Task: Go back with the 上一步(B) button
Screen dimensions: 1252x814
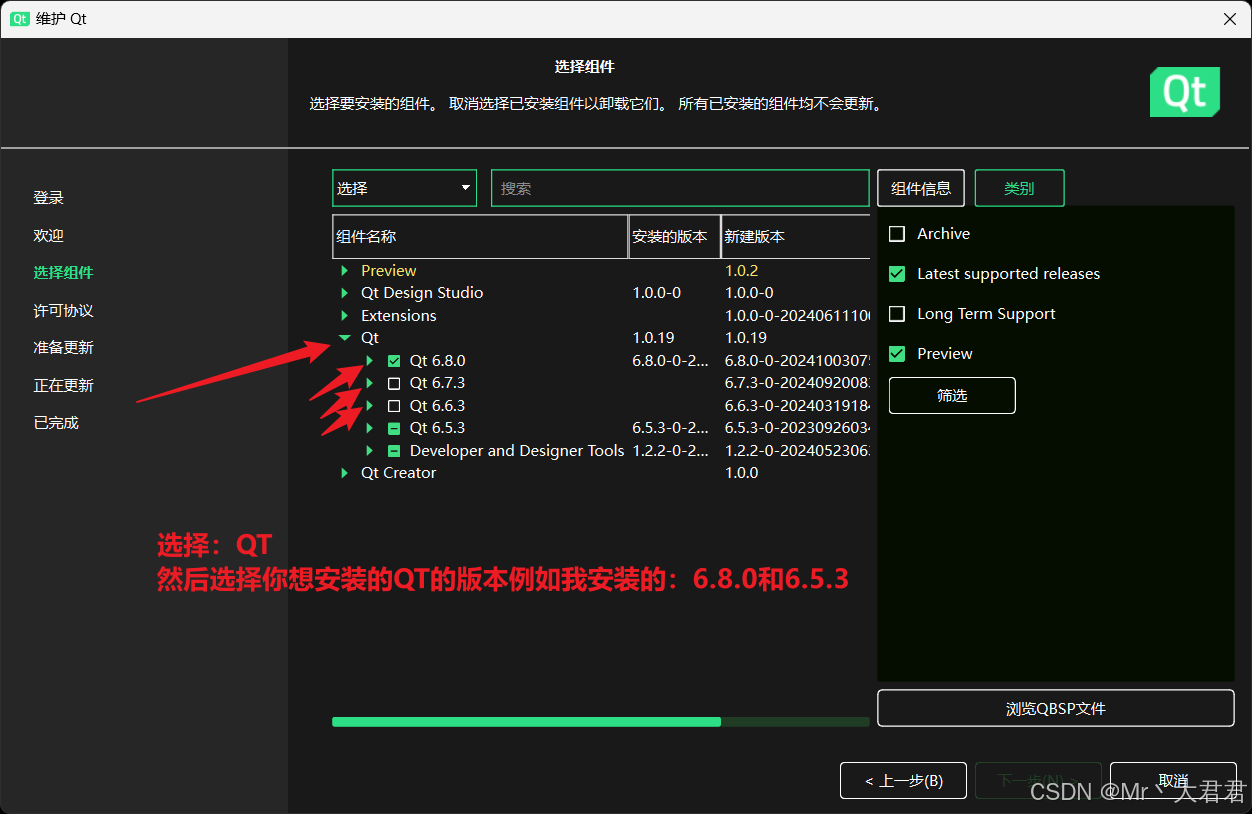Action: (x=903, y=781)
